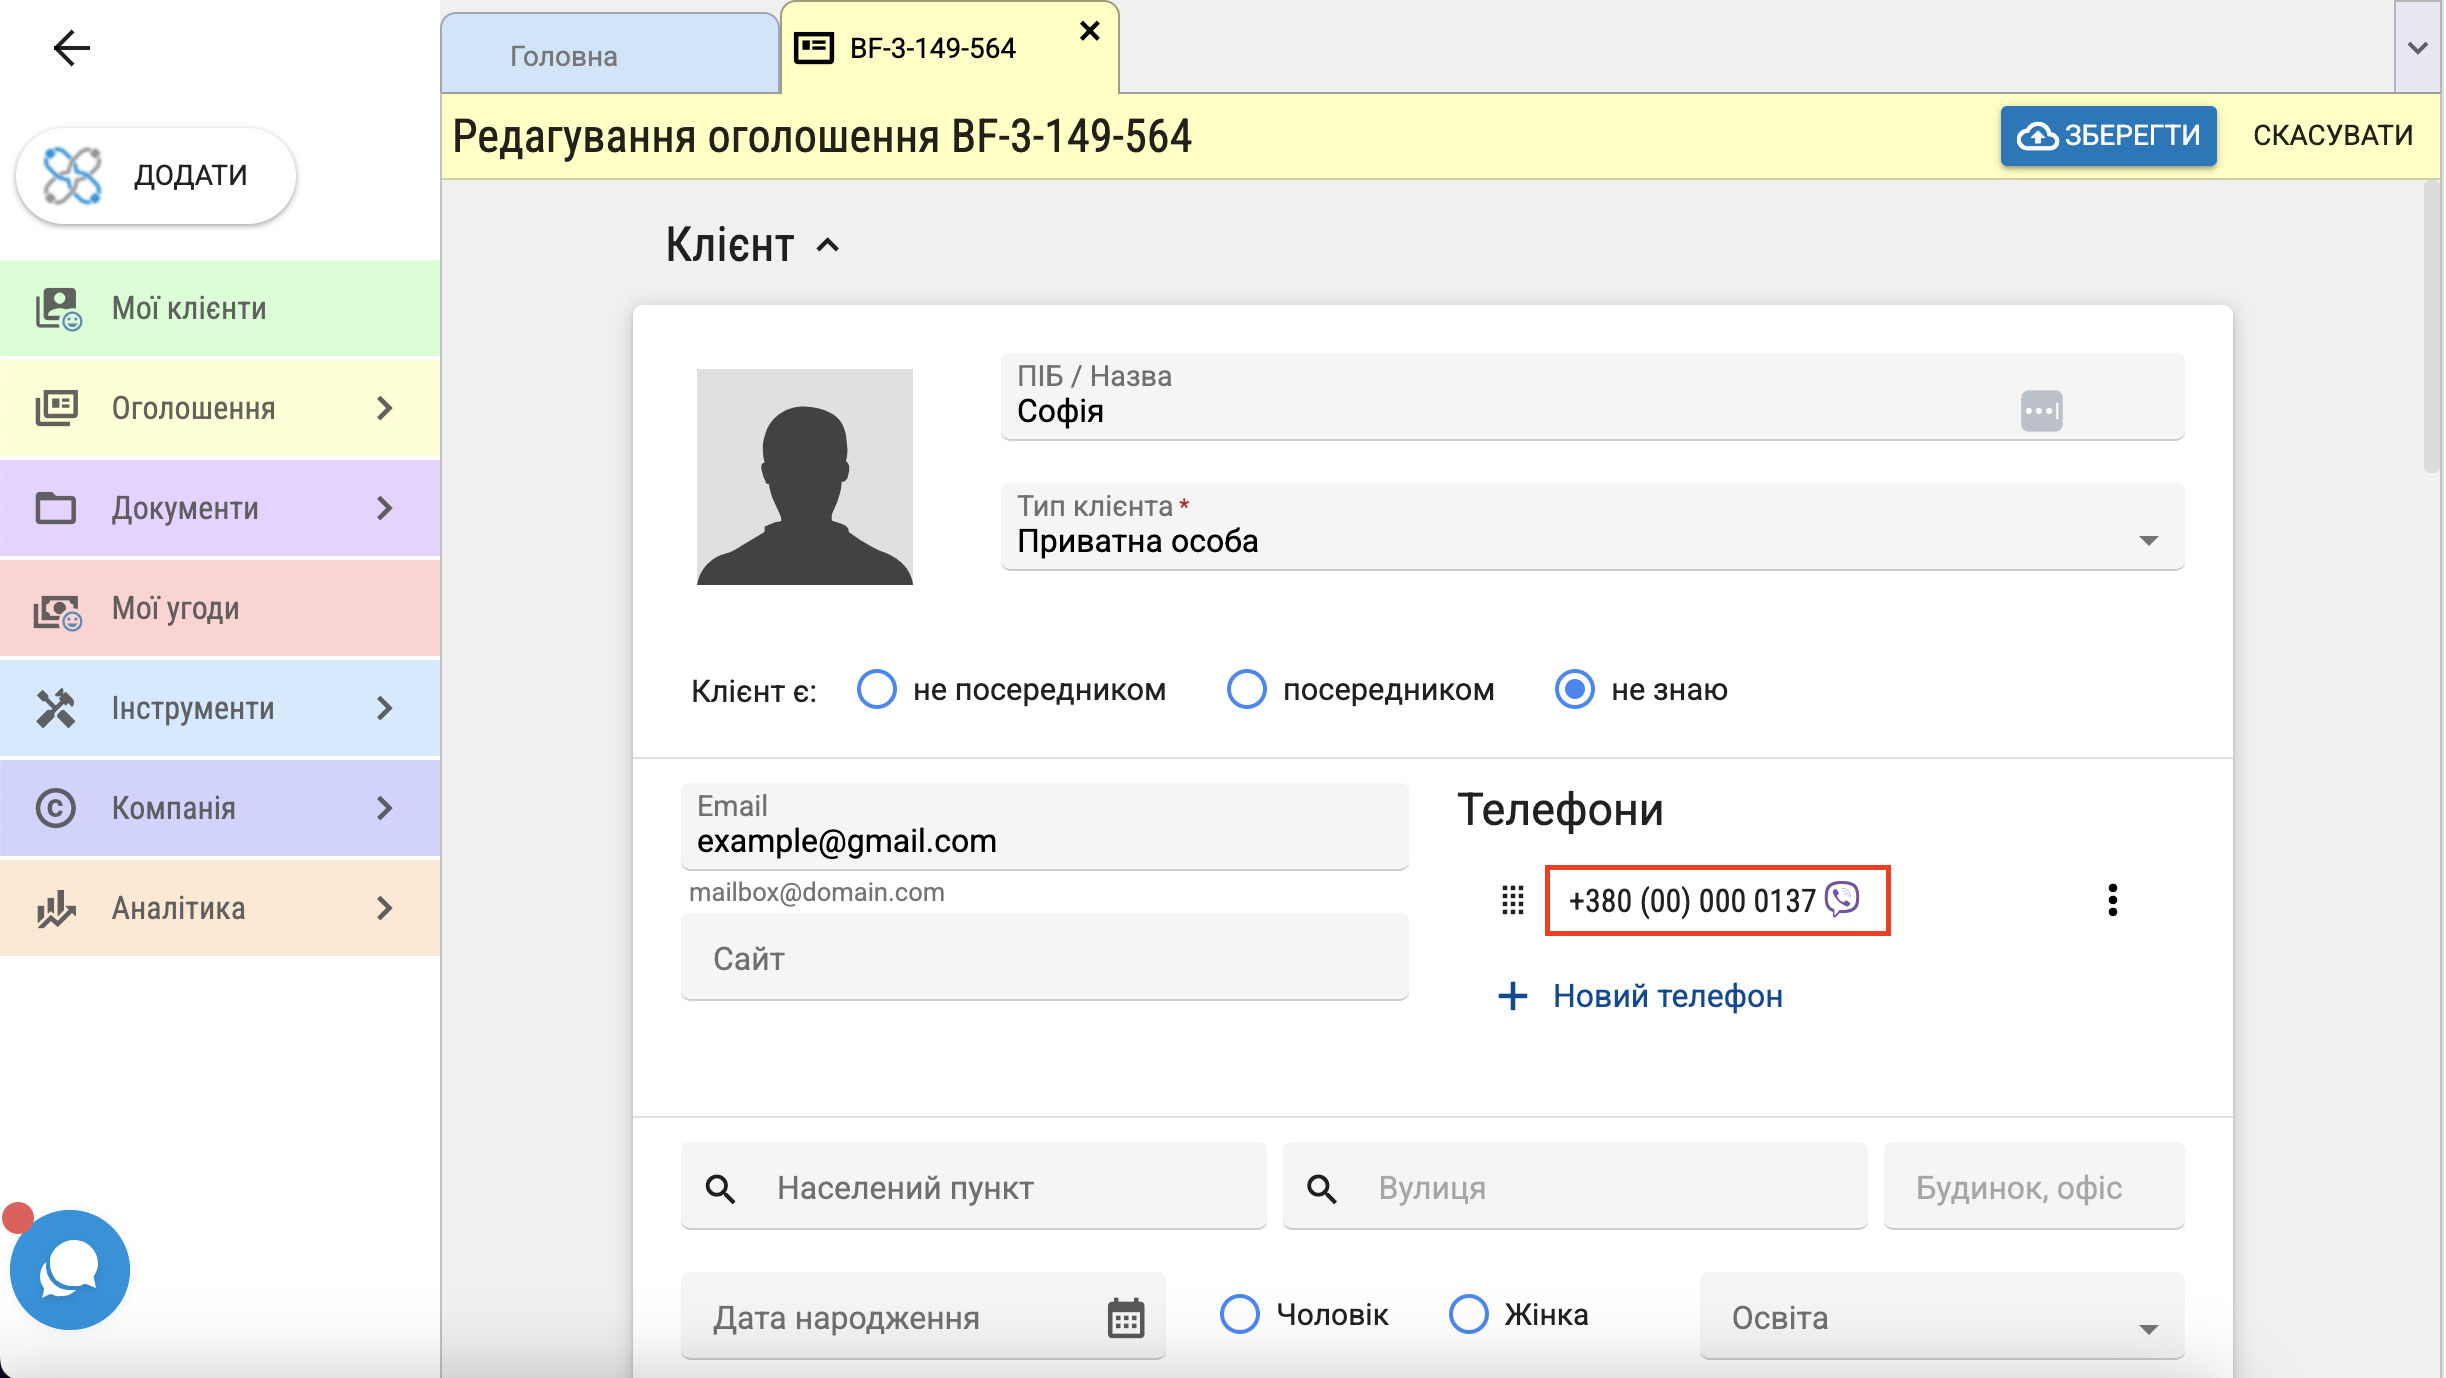Click the Аналітика chart icon

click(56, 908)
